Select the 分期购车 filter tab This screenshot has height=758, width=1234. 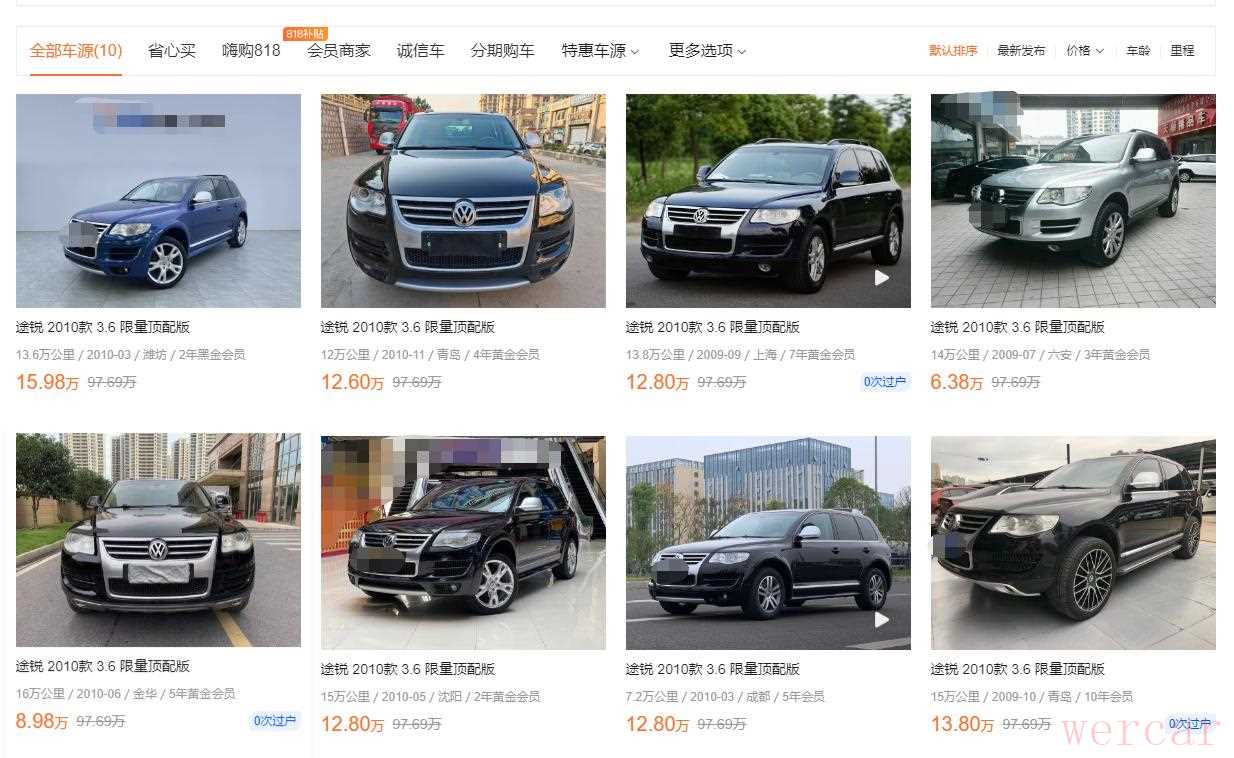(502, 51)
